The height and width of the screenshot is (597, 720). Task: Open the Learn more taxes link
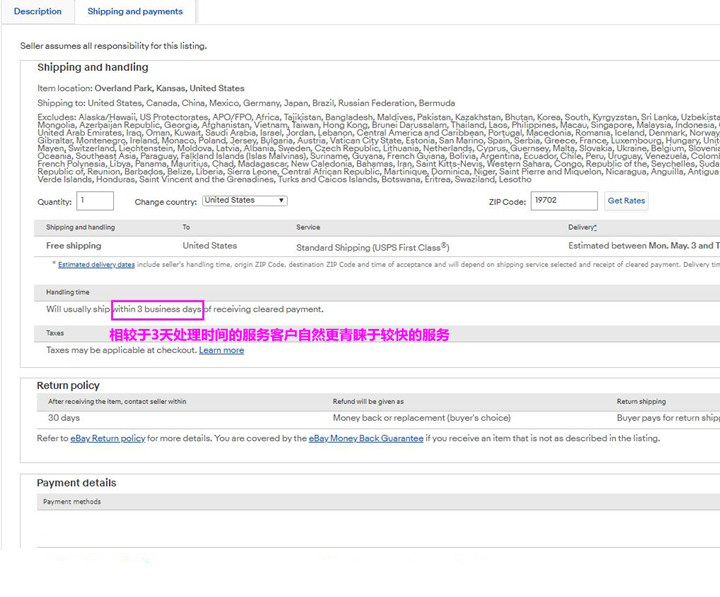point(221,350)
